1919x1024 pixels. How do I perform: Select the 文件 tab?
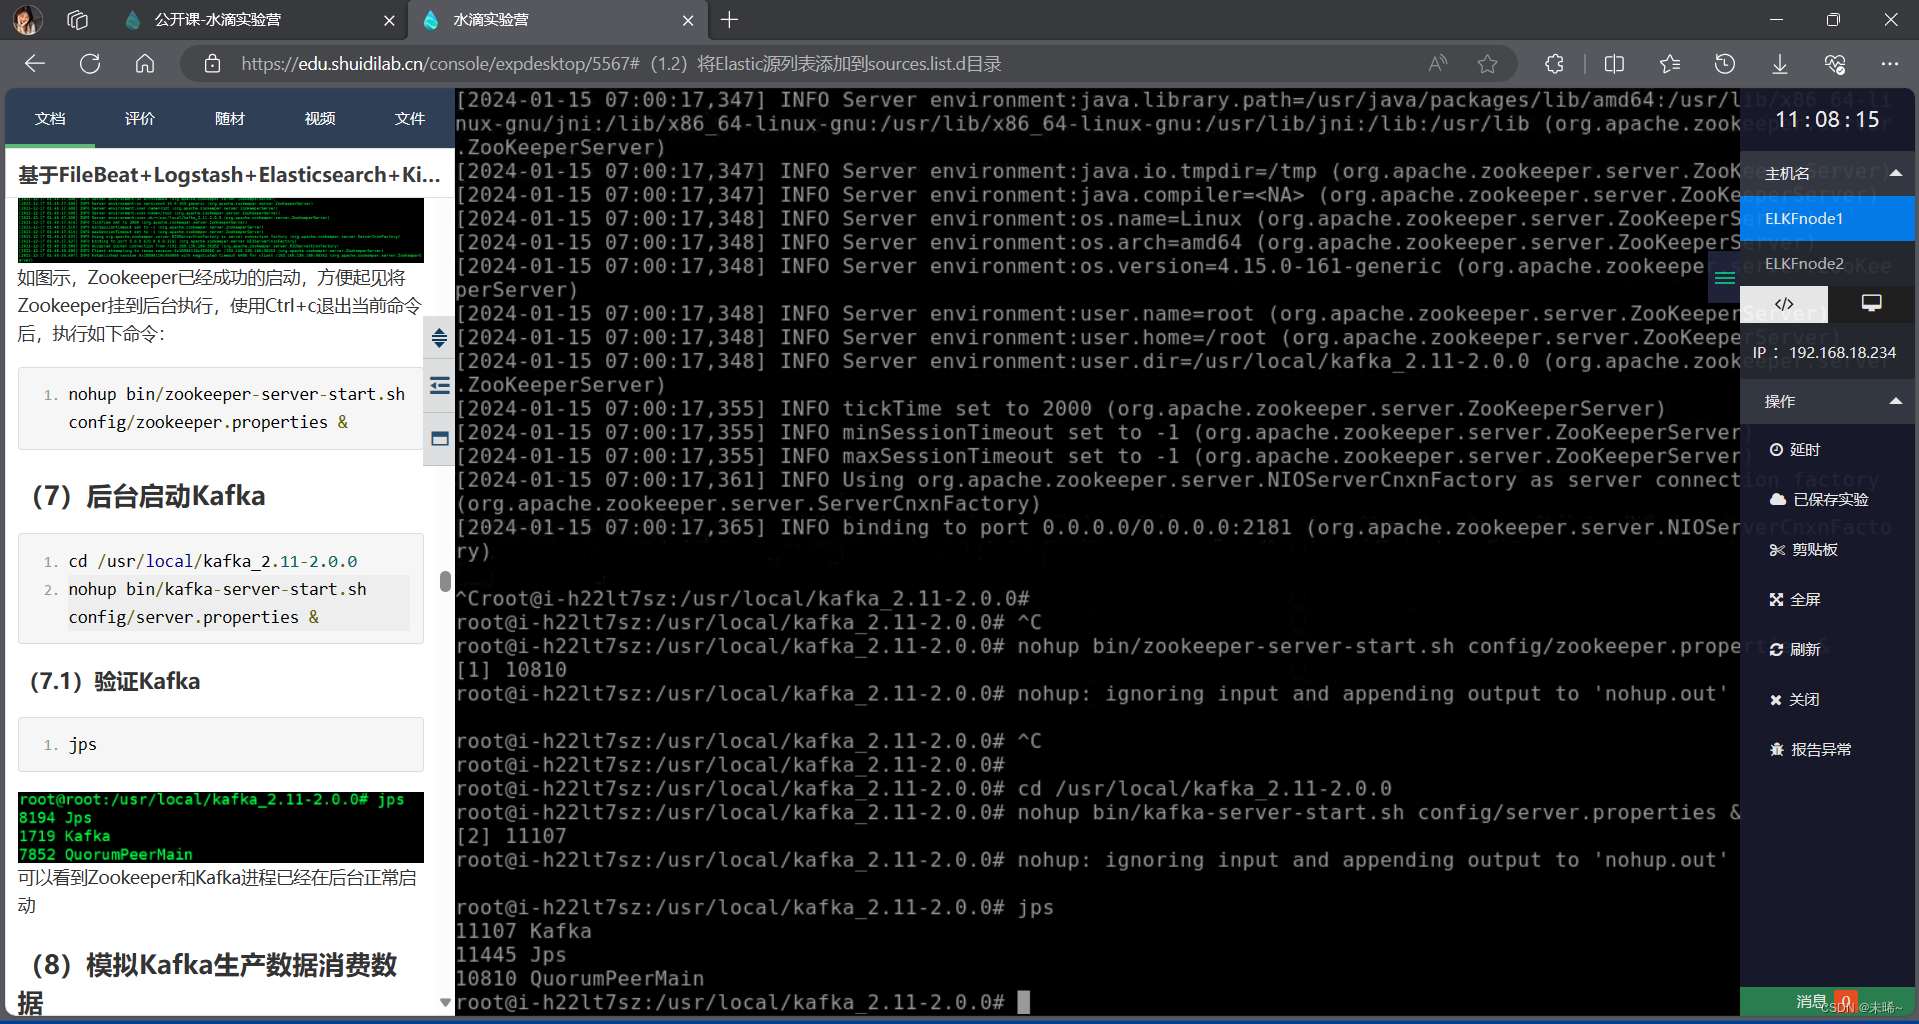(410, 119)
